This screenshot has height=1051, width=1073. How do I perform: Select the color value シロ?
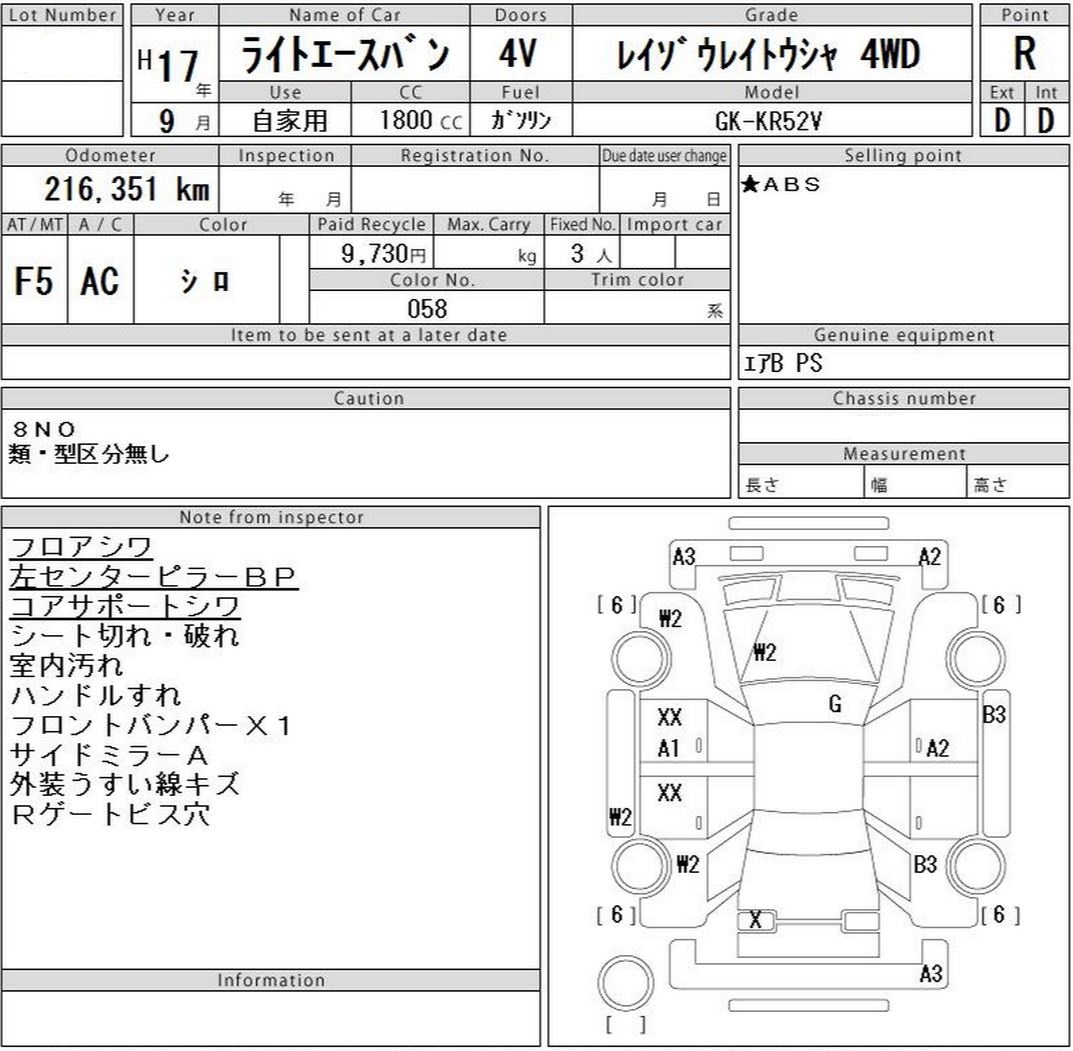pyautogui.click(x=205, y=281)
